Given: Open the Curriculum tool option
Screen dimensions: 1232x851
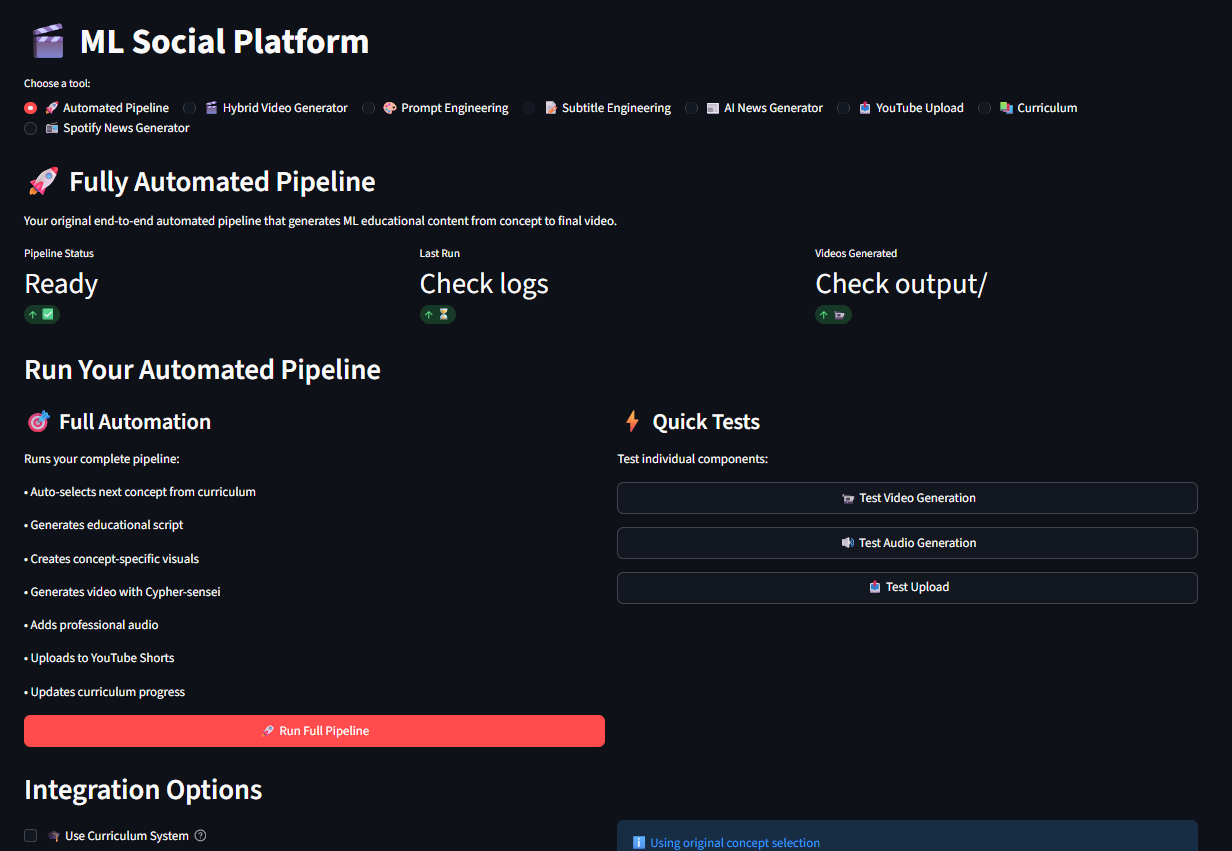Looking at the screenshot, I should click(x=985, y=108).
